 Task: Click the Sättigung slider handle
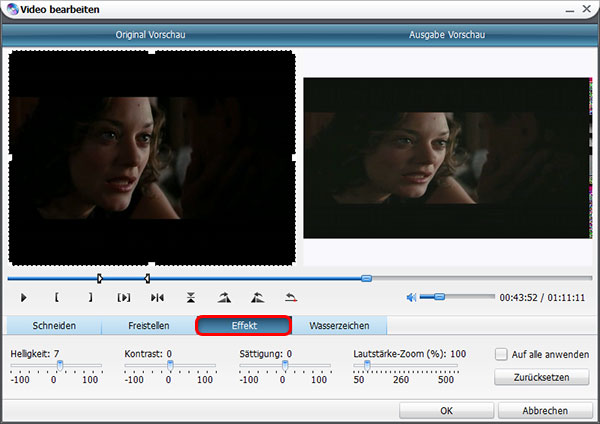coord(285,365)
